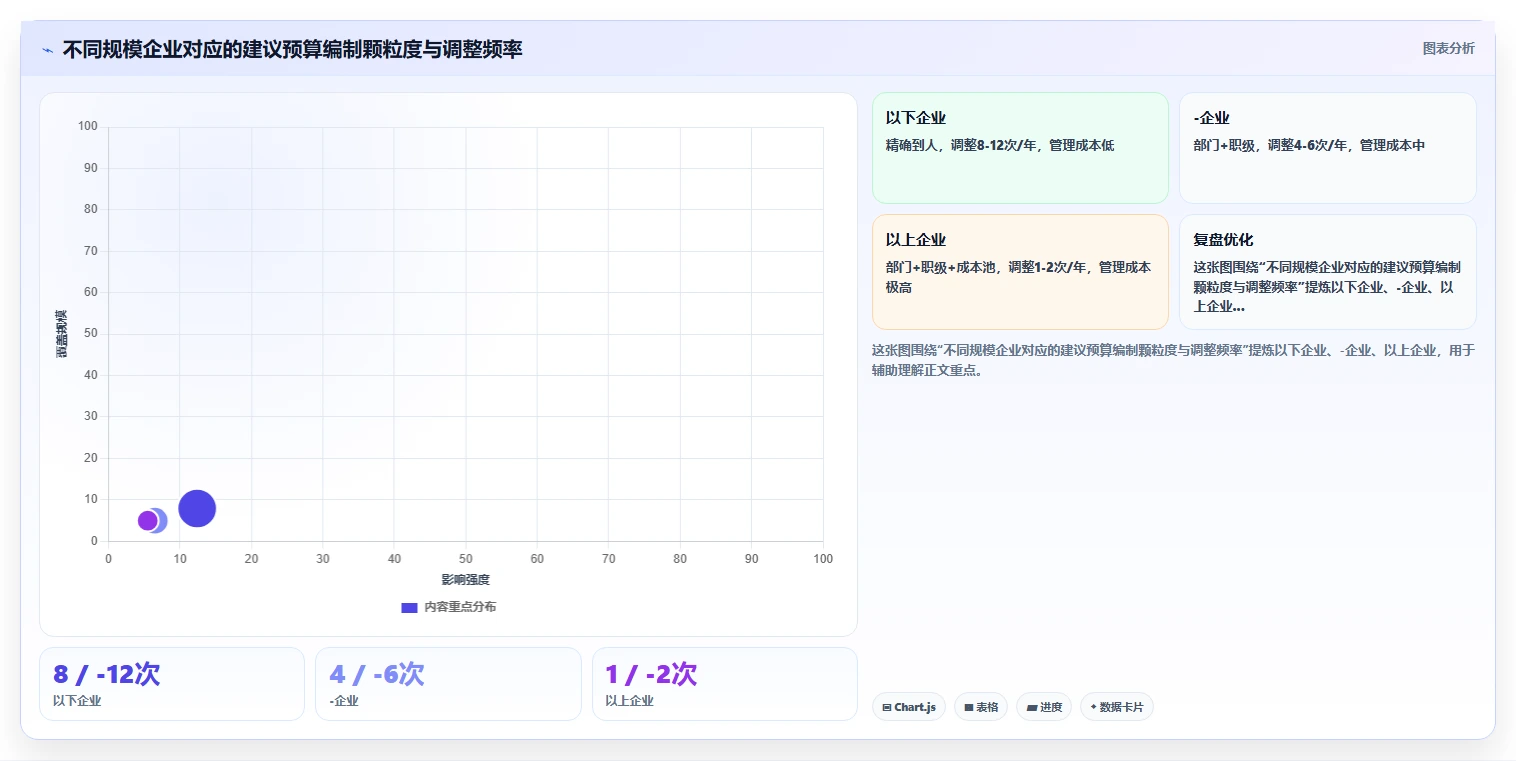Click the 1 / -2次 stat card
The height and width of the screenshot is (761, 1516).
click(725, 684)
